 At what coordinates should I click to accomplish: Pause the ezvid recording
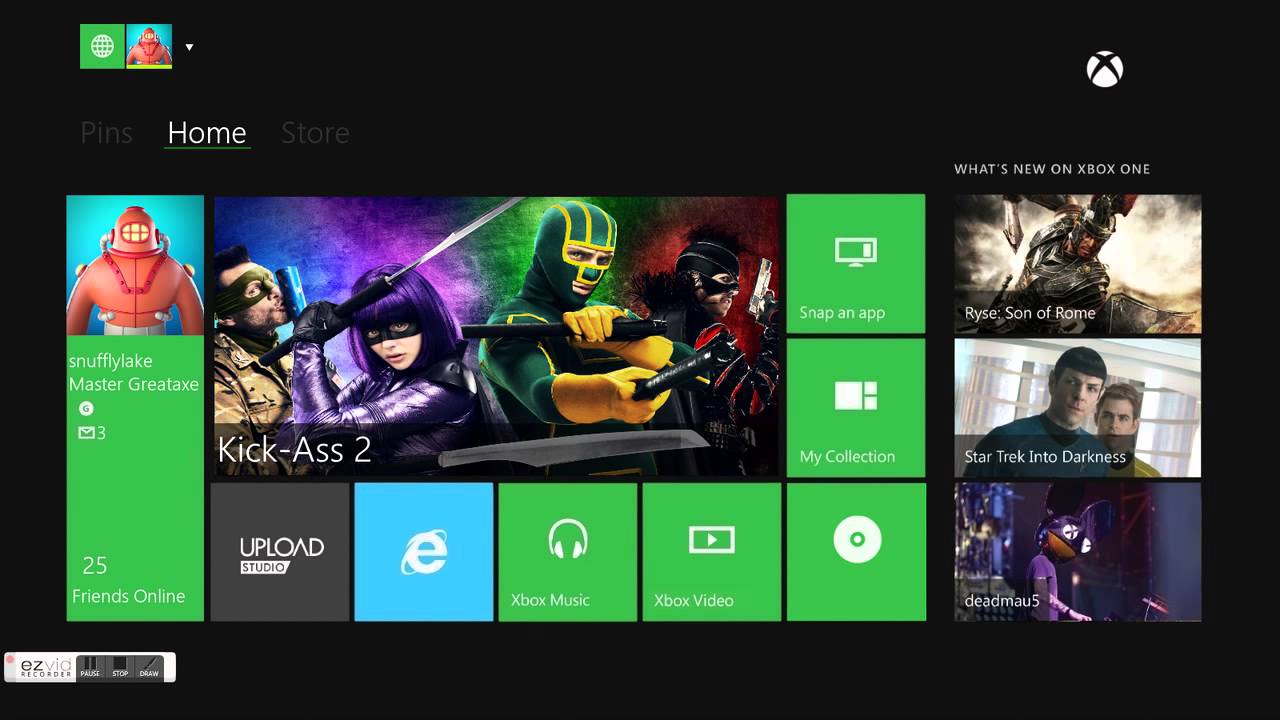(90, 667)
